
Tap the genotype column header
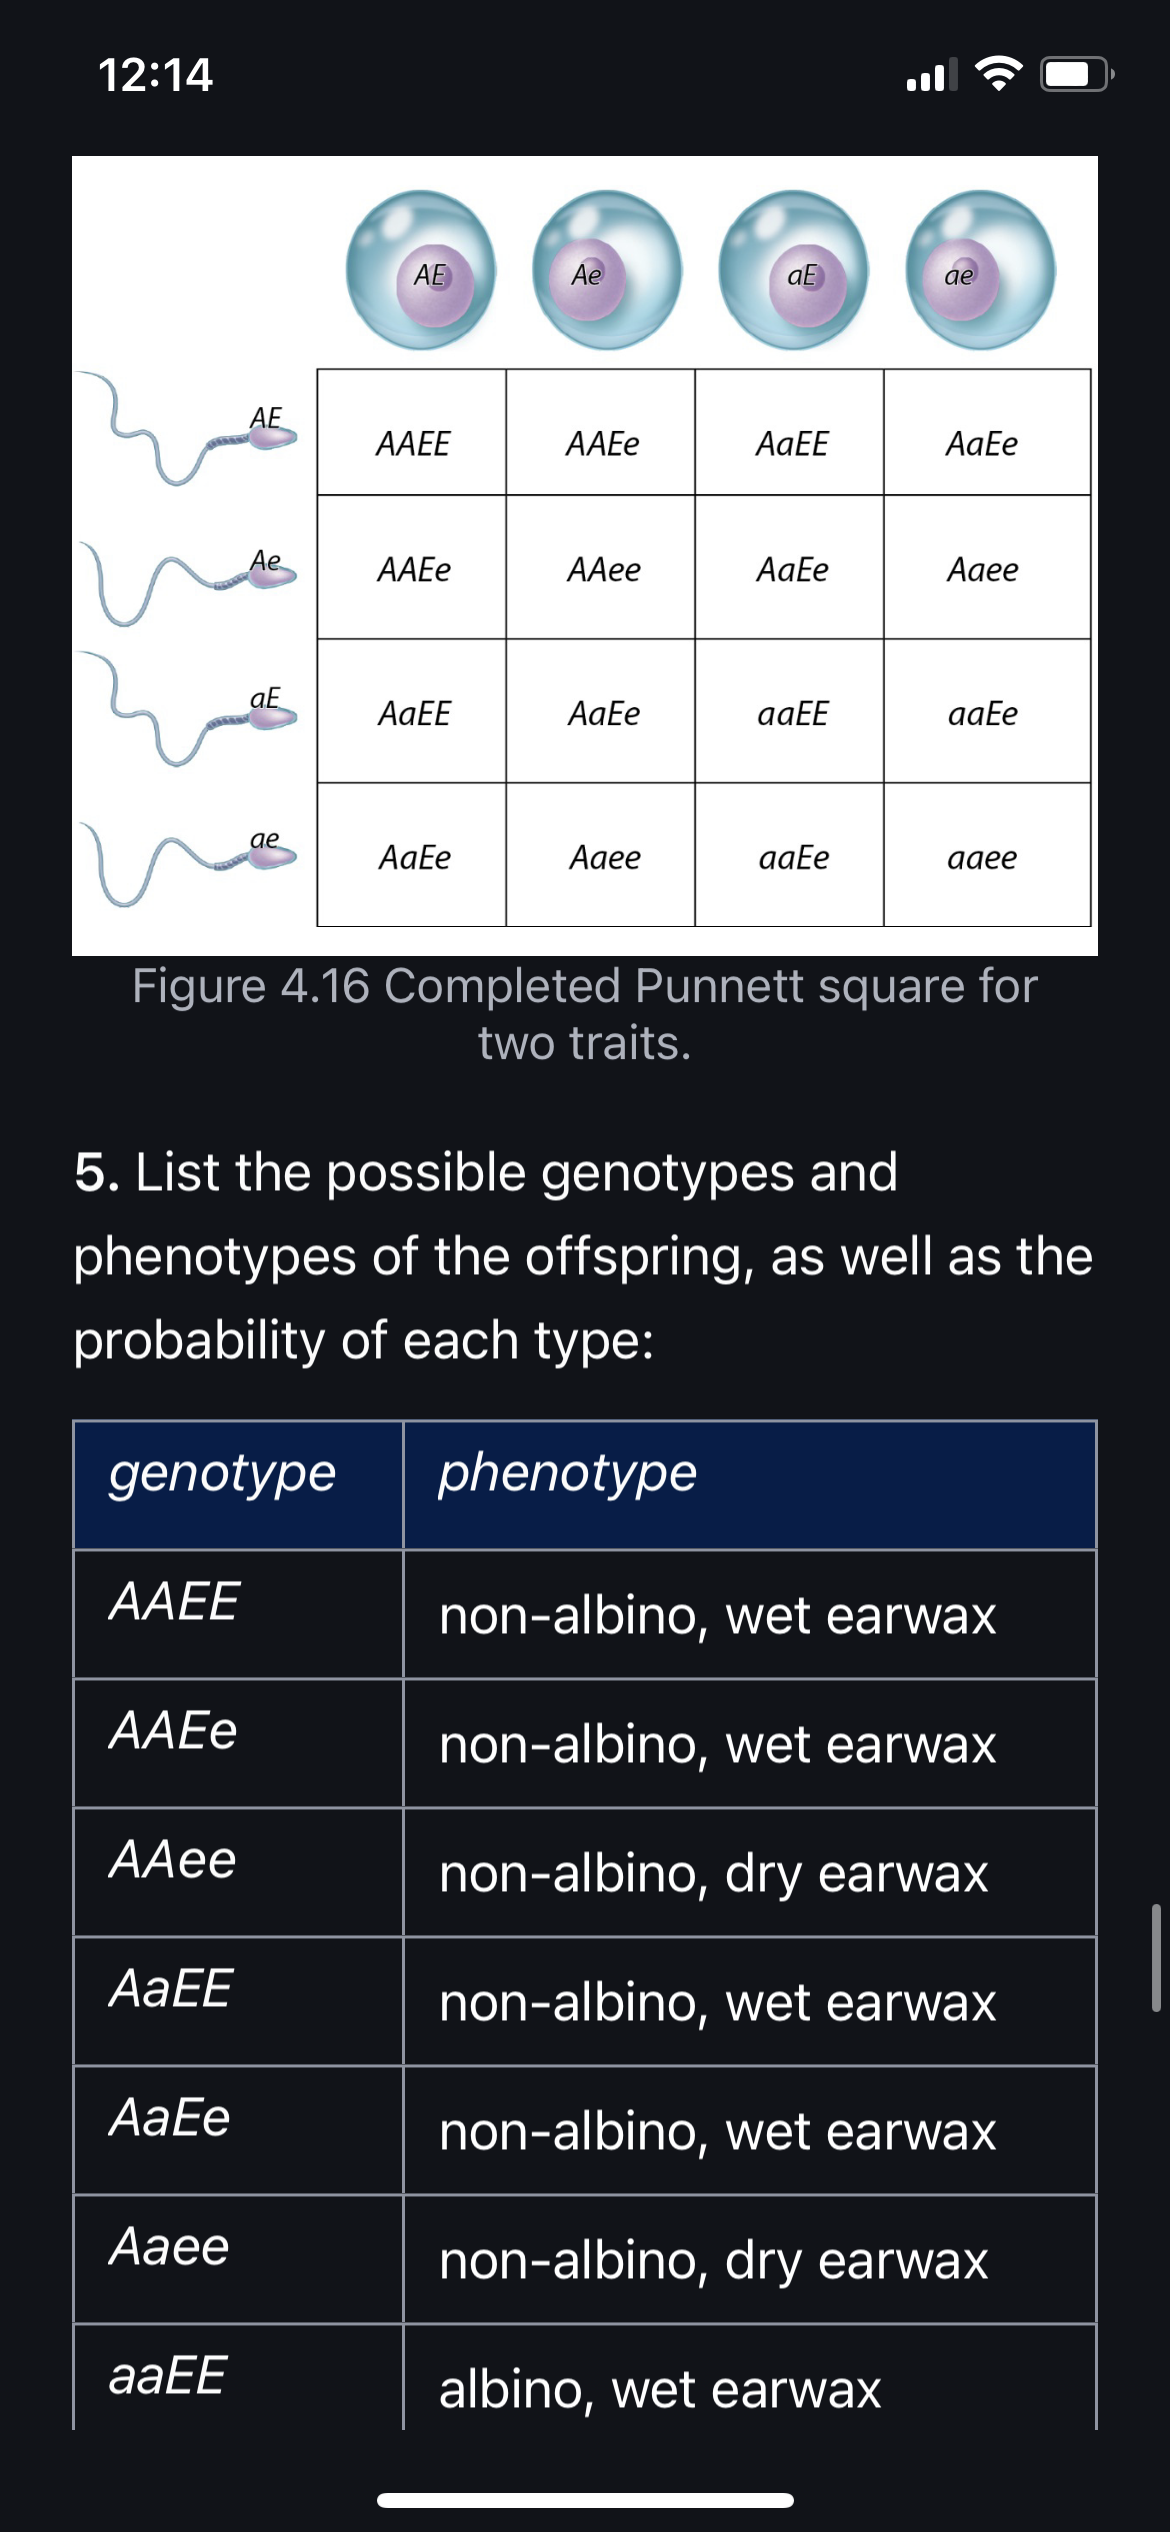(238, 1485)
